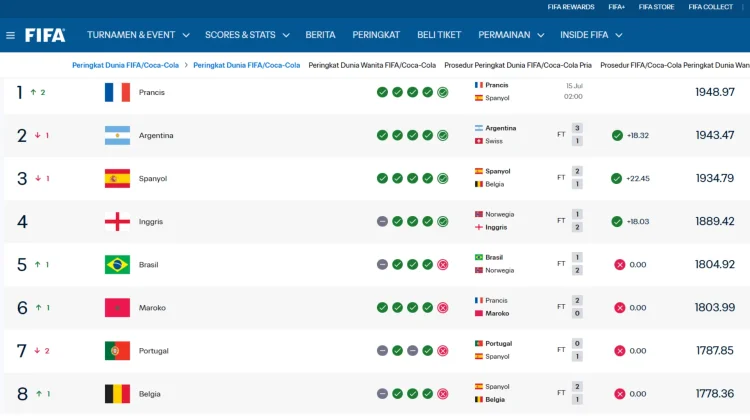Click the Prancis flag in row 1

[117, 92]
